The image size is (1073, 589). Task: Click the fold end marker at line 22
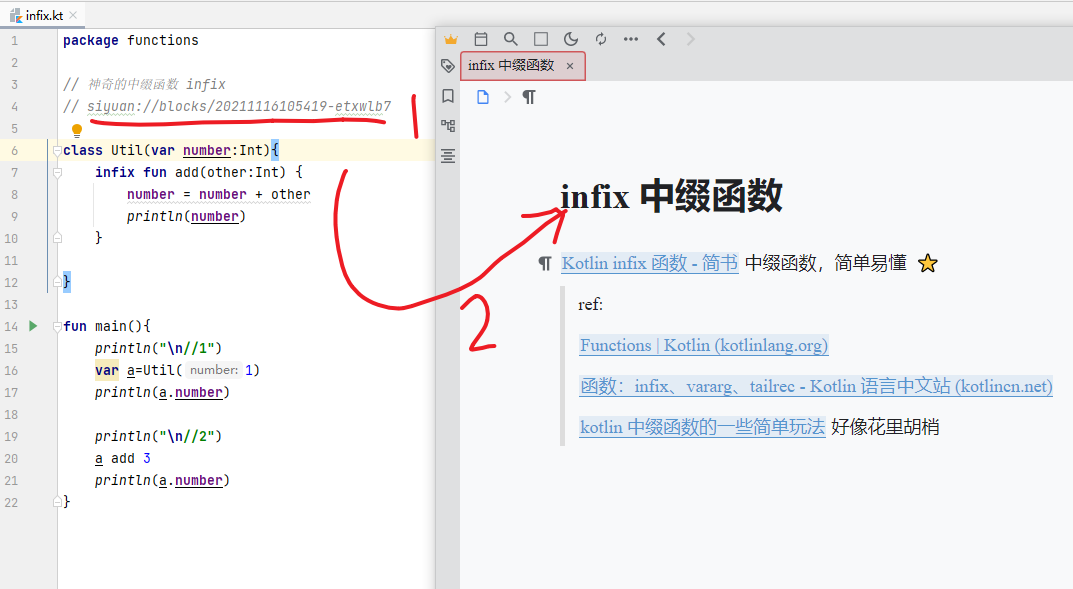pos(57,502)
